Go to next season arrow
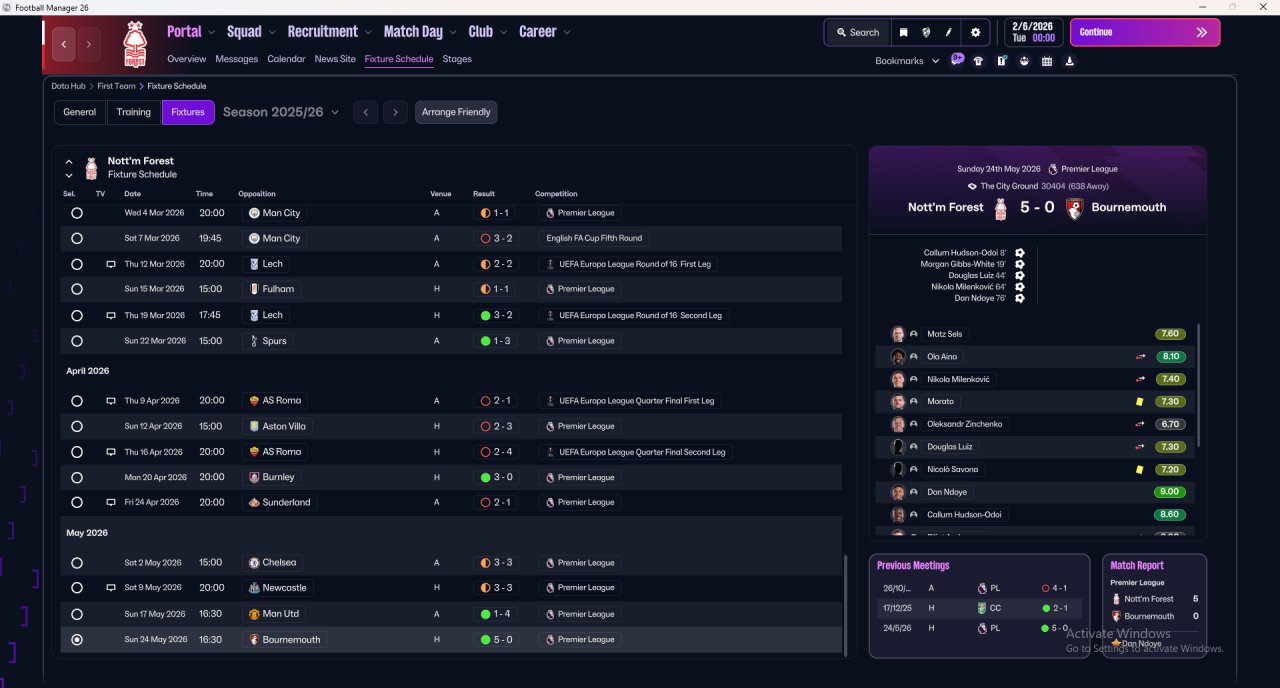Viewport: 1280px width, 688px height. pos(396,112)
